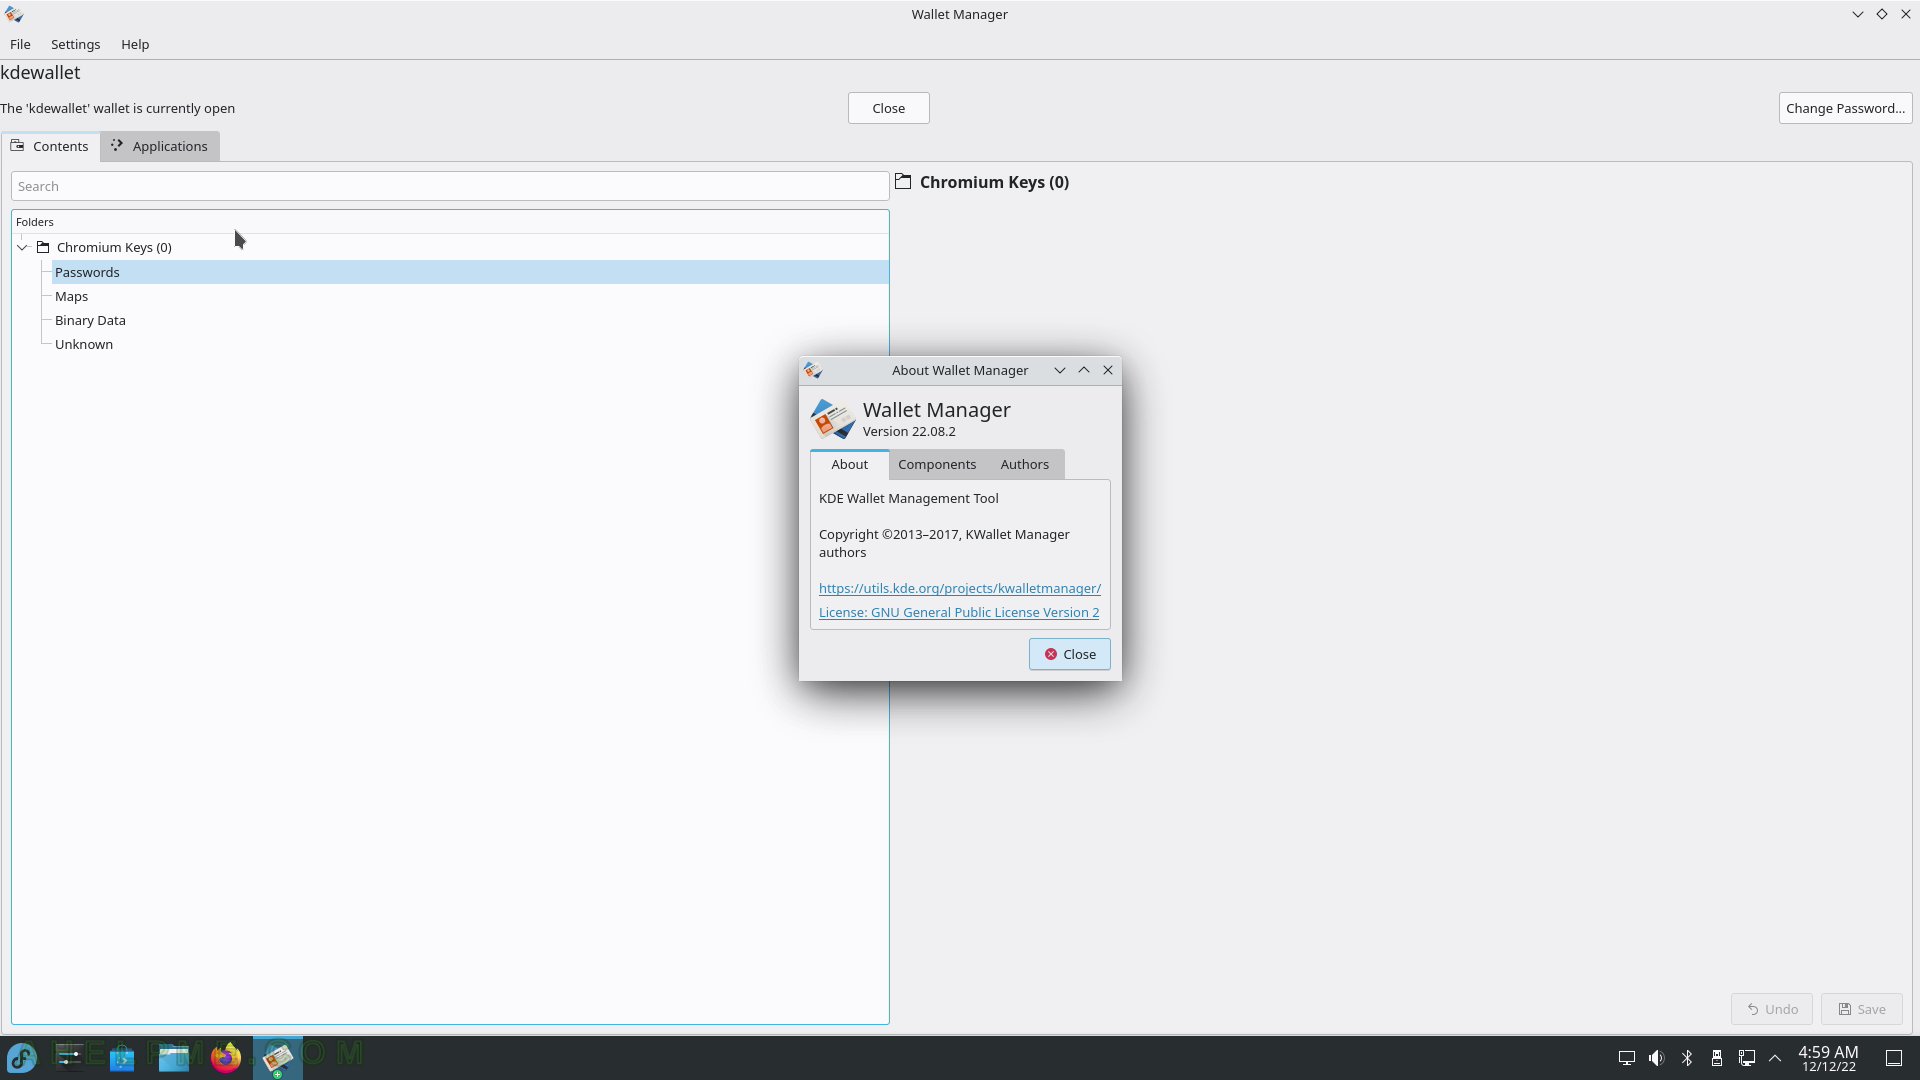Screen dimensions: 1920x1080
Task: Open the Settings menu
Action: 75,44
